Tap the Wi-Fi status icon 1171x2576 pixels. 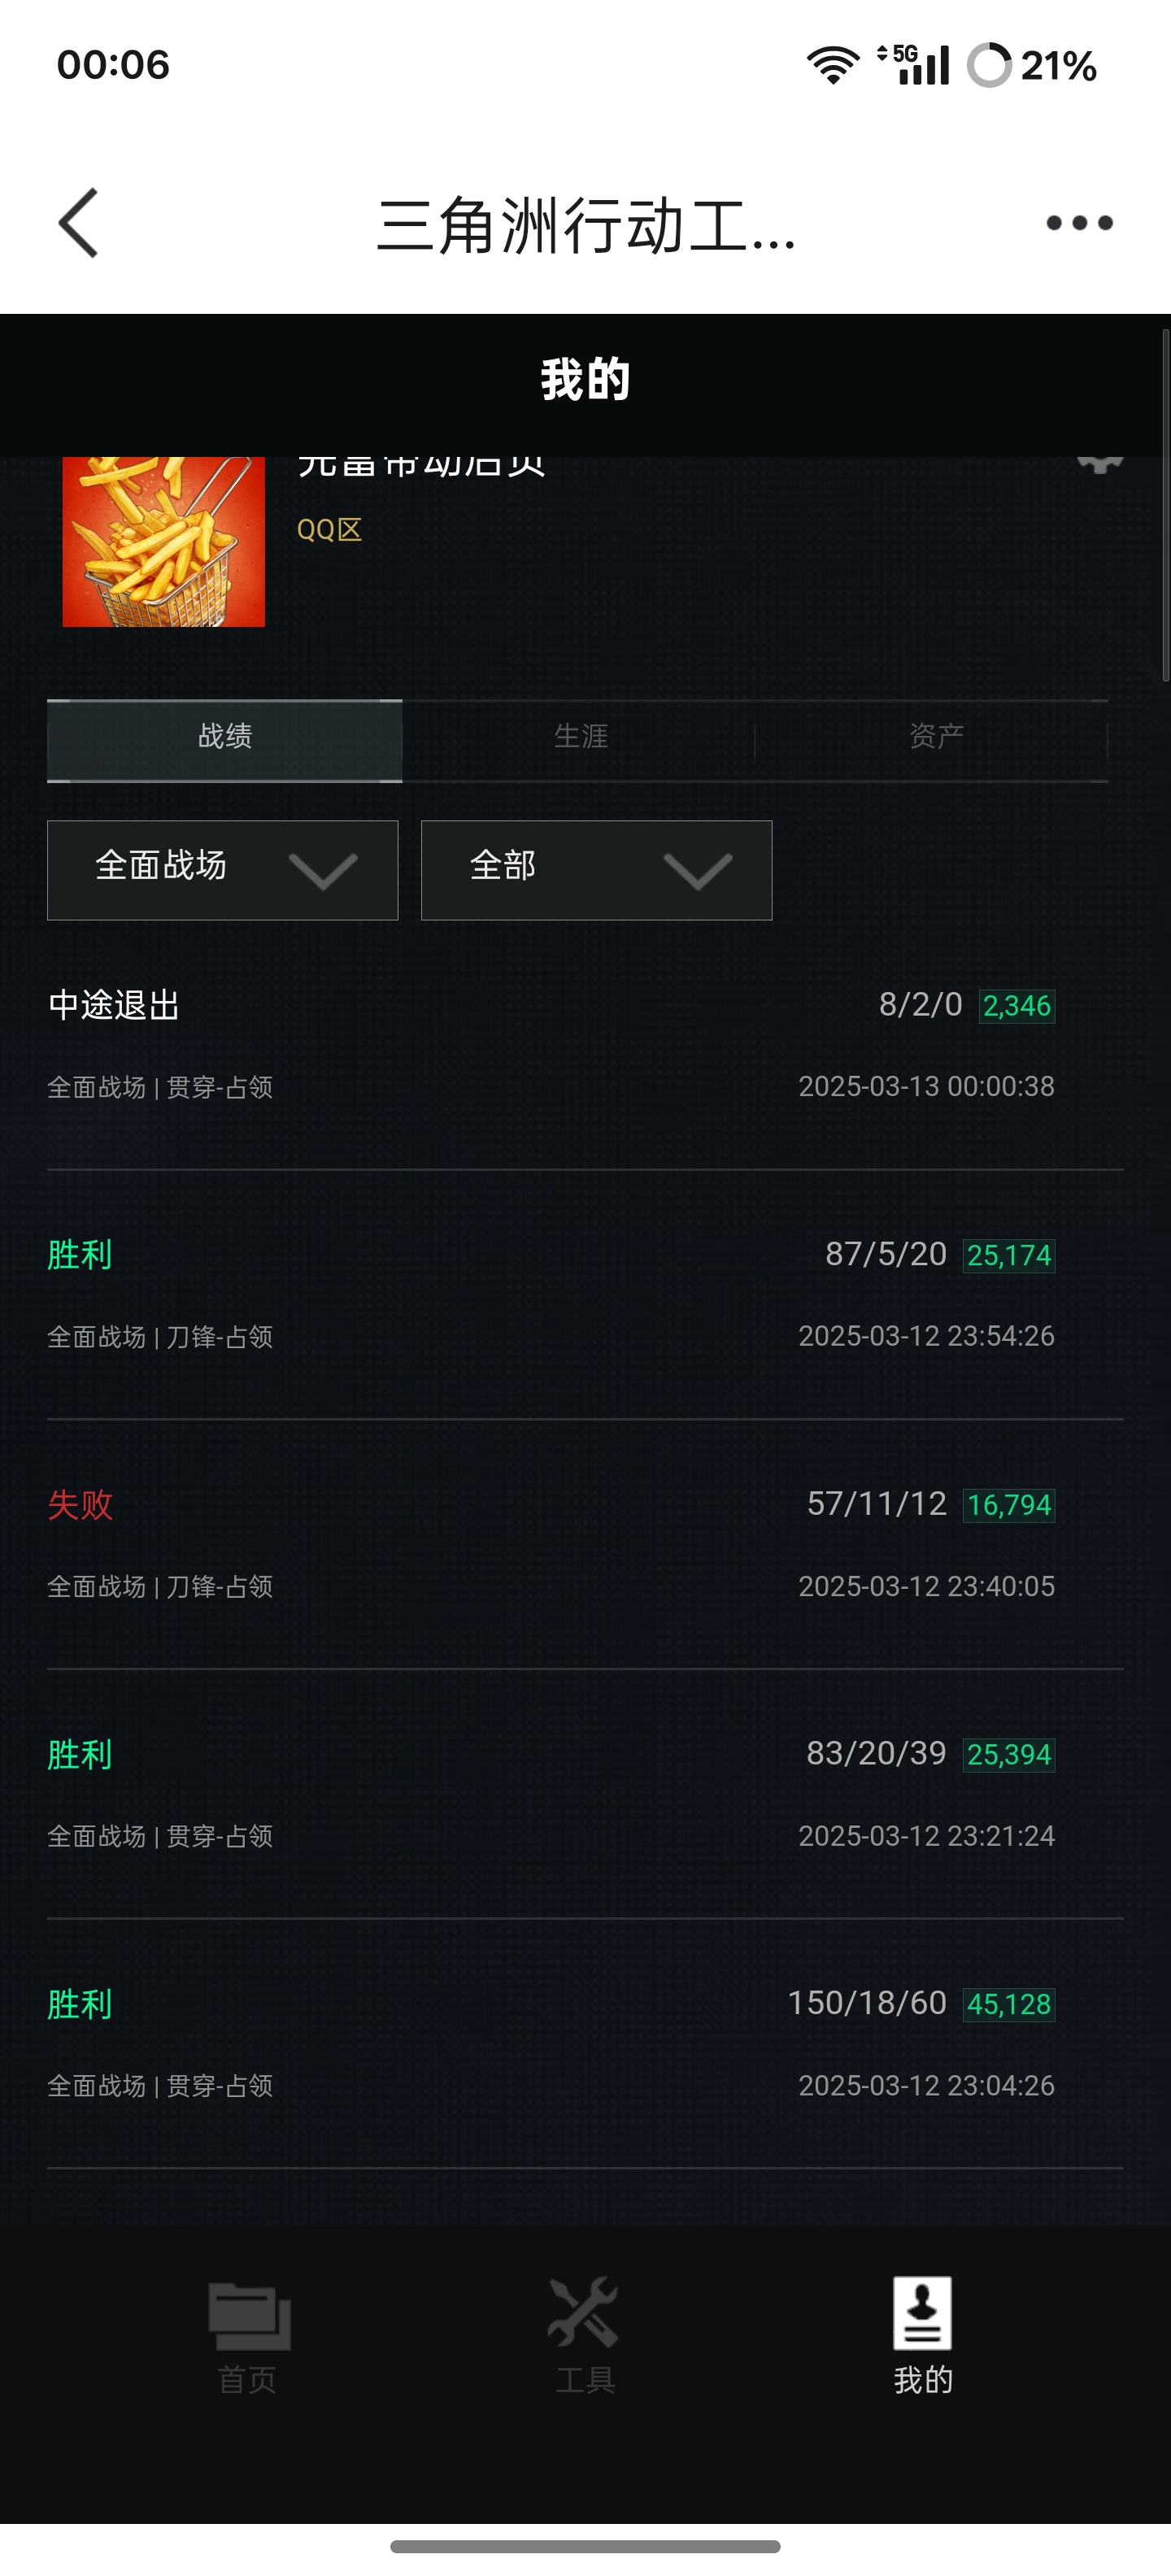click(x=833, y=65)
